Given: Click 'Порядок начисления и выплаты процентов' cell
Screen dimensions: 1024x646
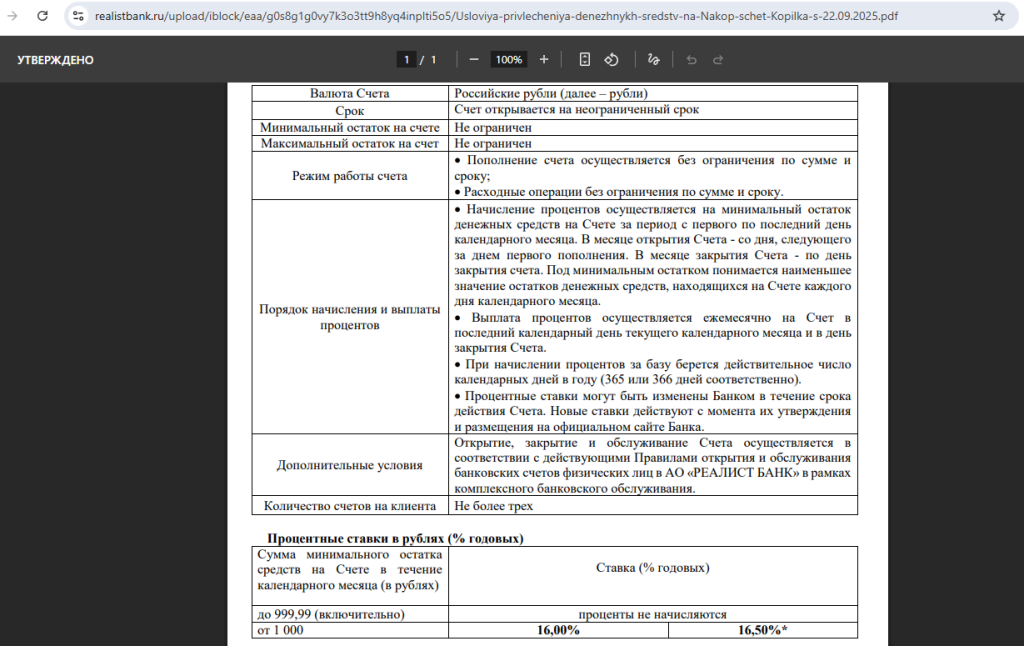Looking at the screenshot, I should (349, 317).
